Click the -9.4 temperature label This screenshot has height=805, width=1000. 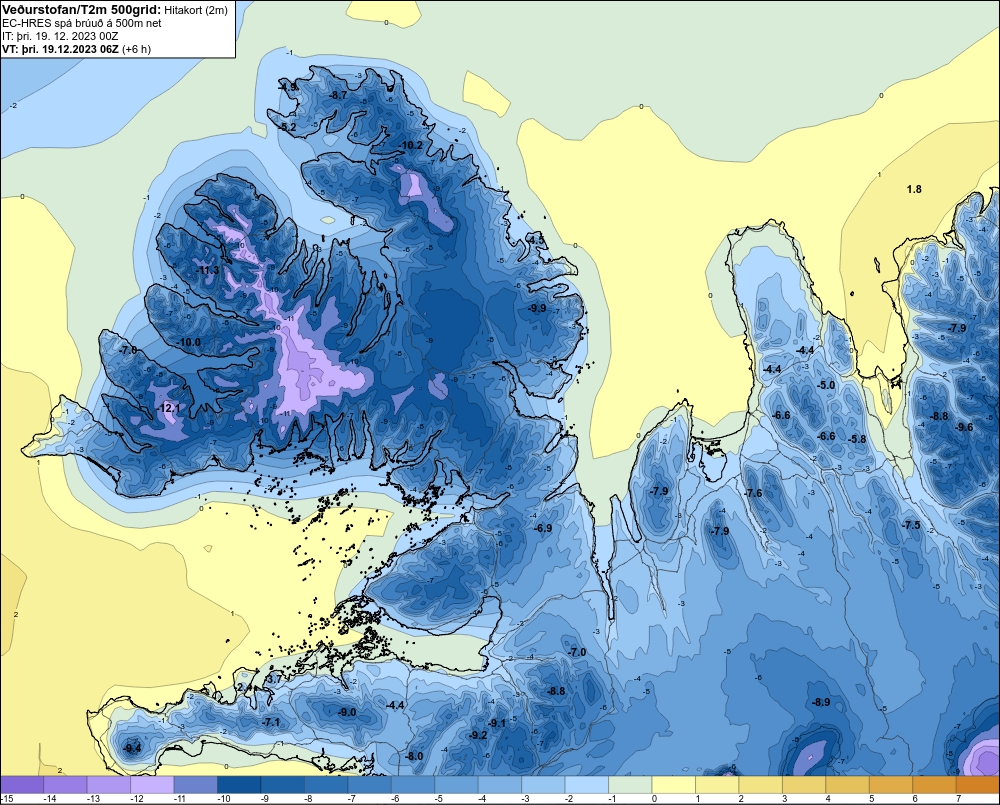pos(133,748)
